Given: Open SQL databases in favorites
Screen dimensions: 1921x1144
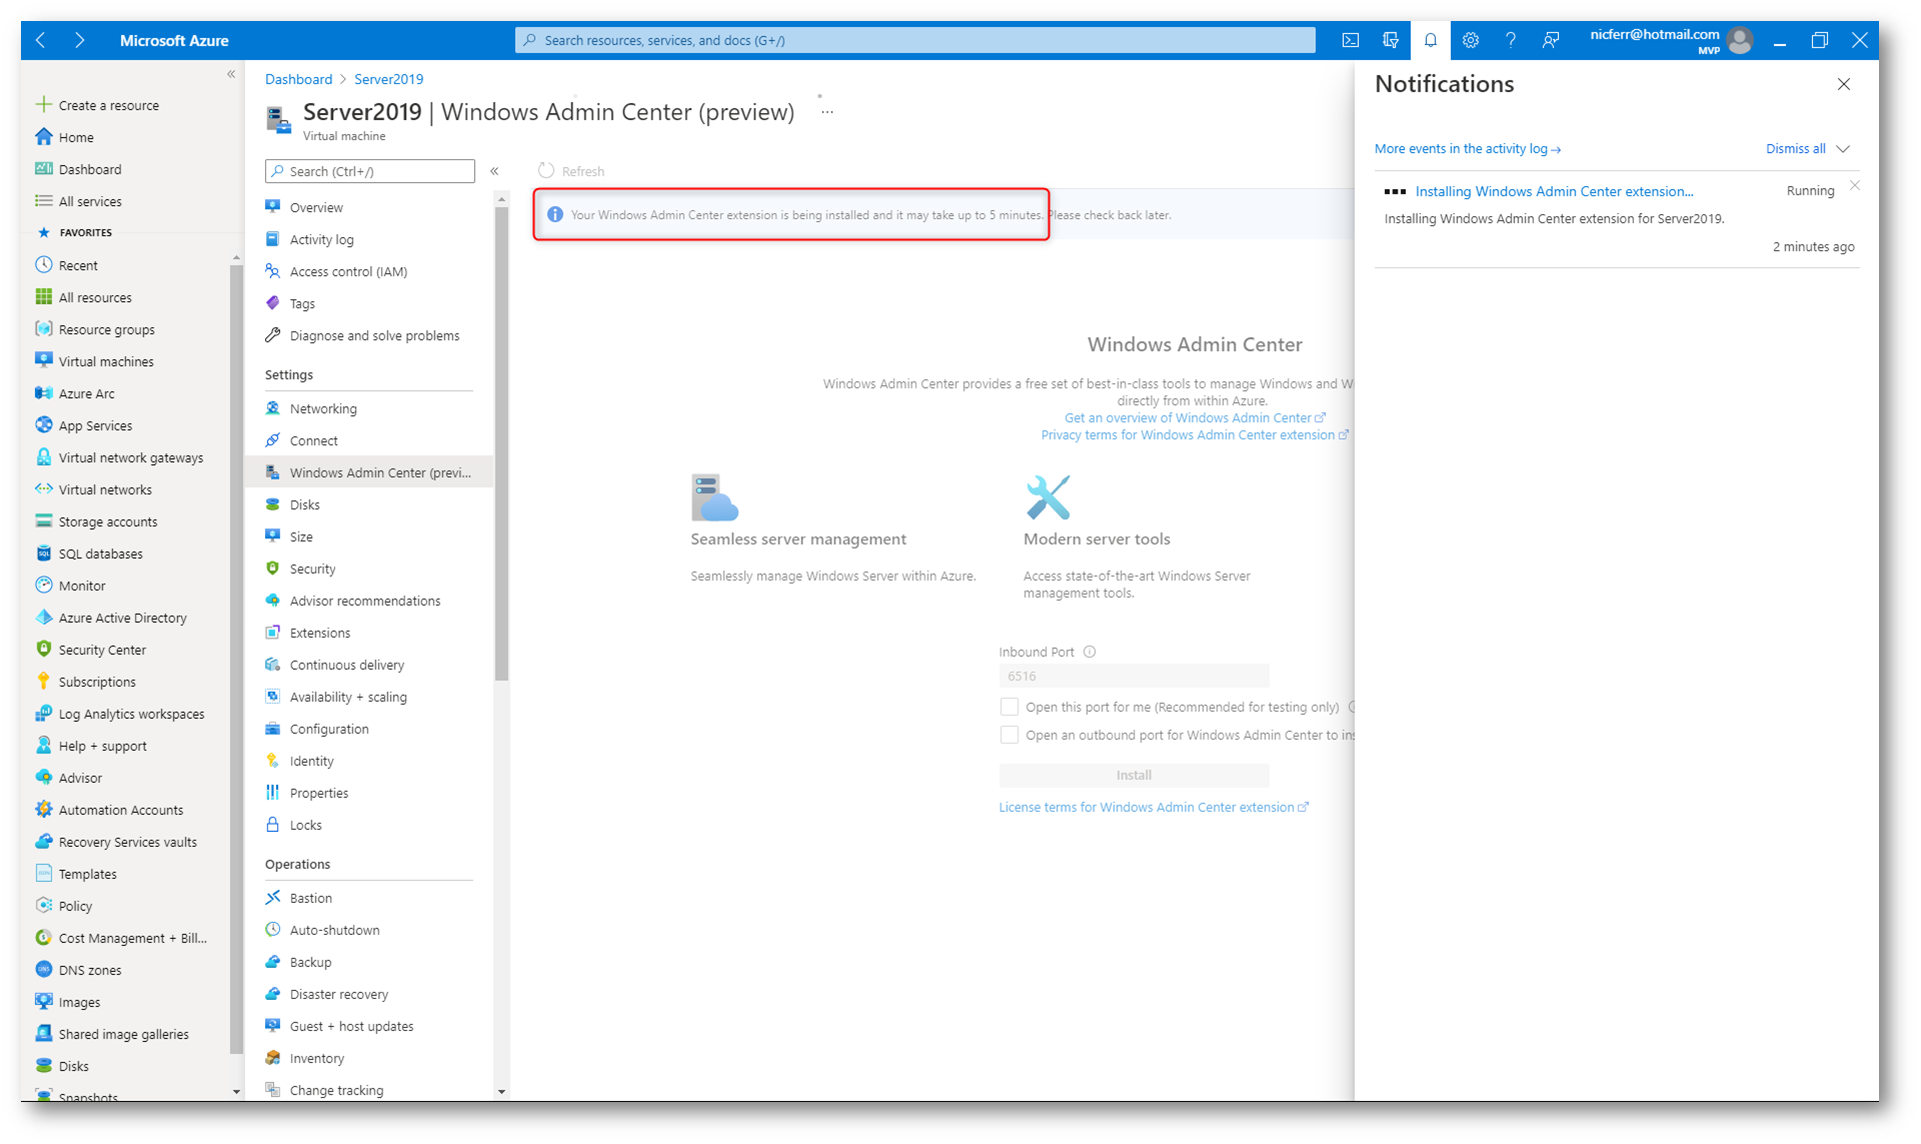Looking at the screenshot, I should pos(100,553).
